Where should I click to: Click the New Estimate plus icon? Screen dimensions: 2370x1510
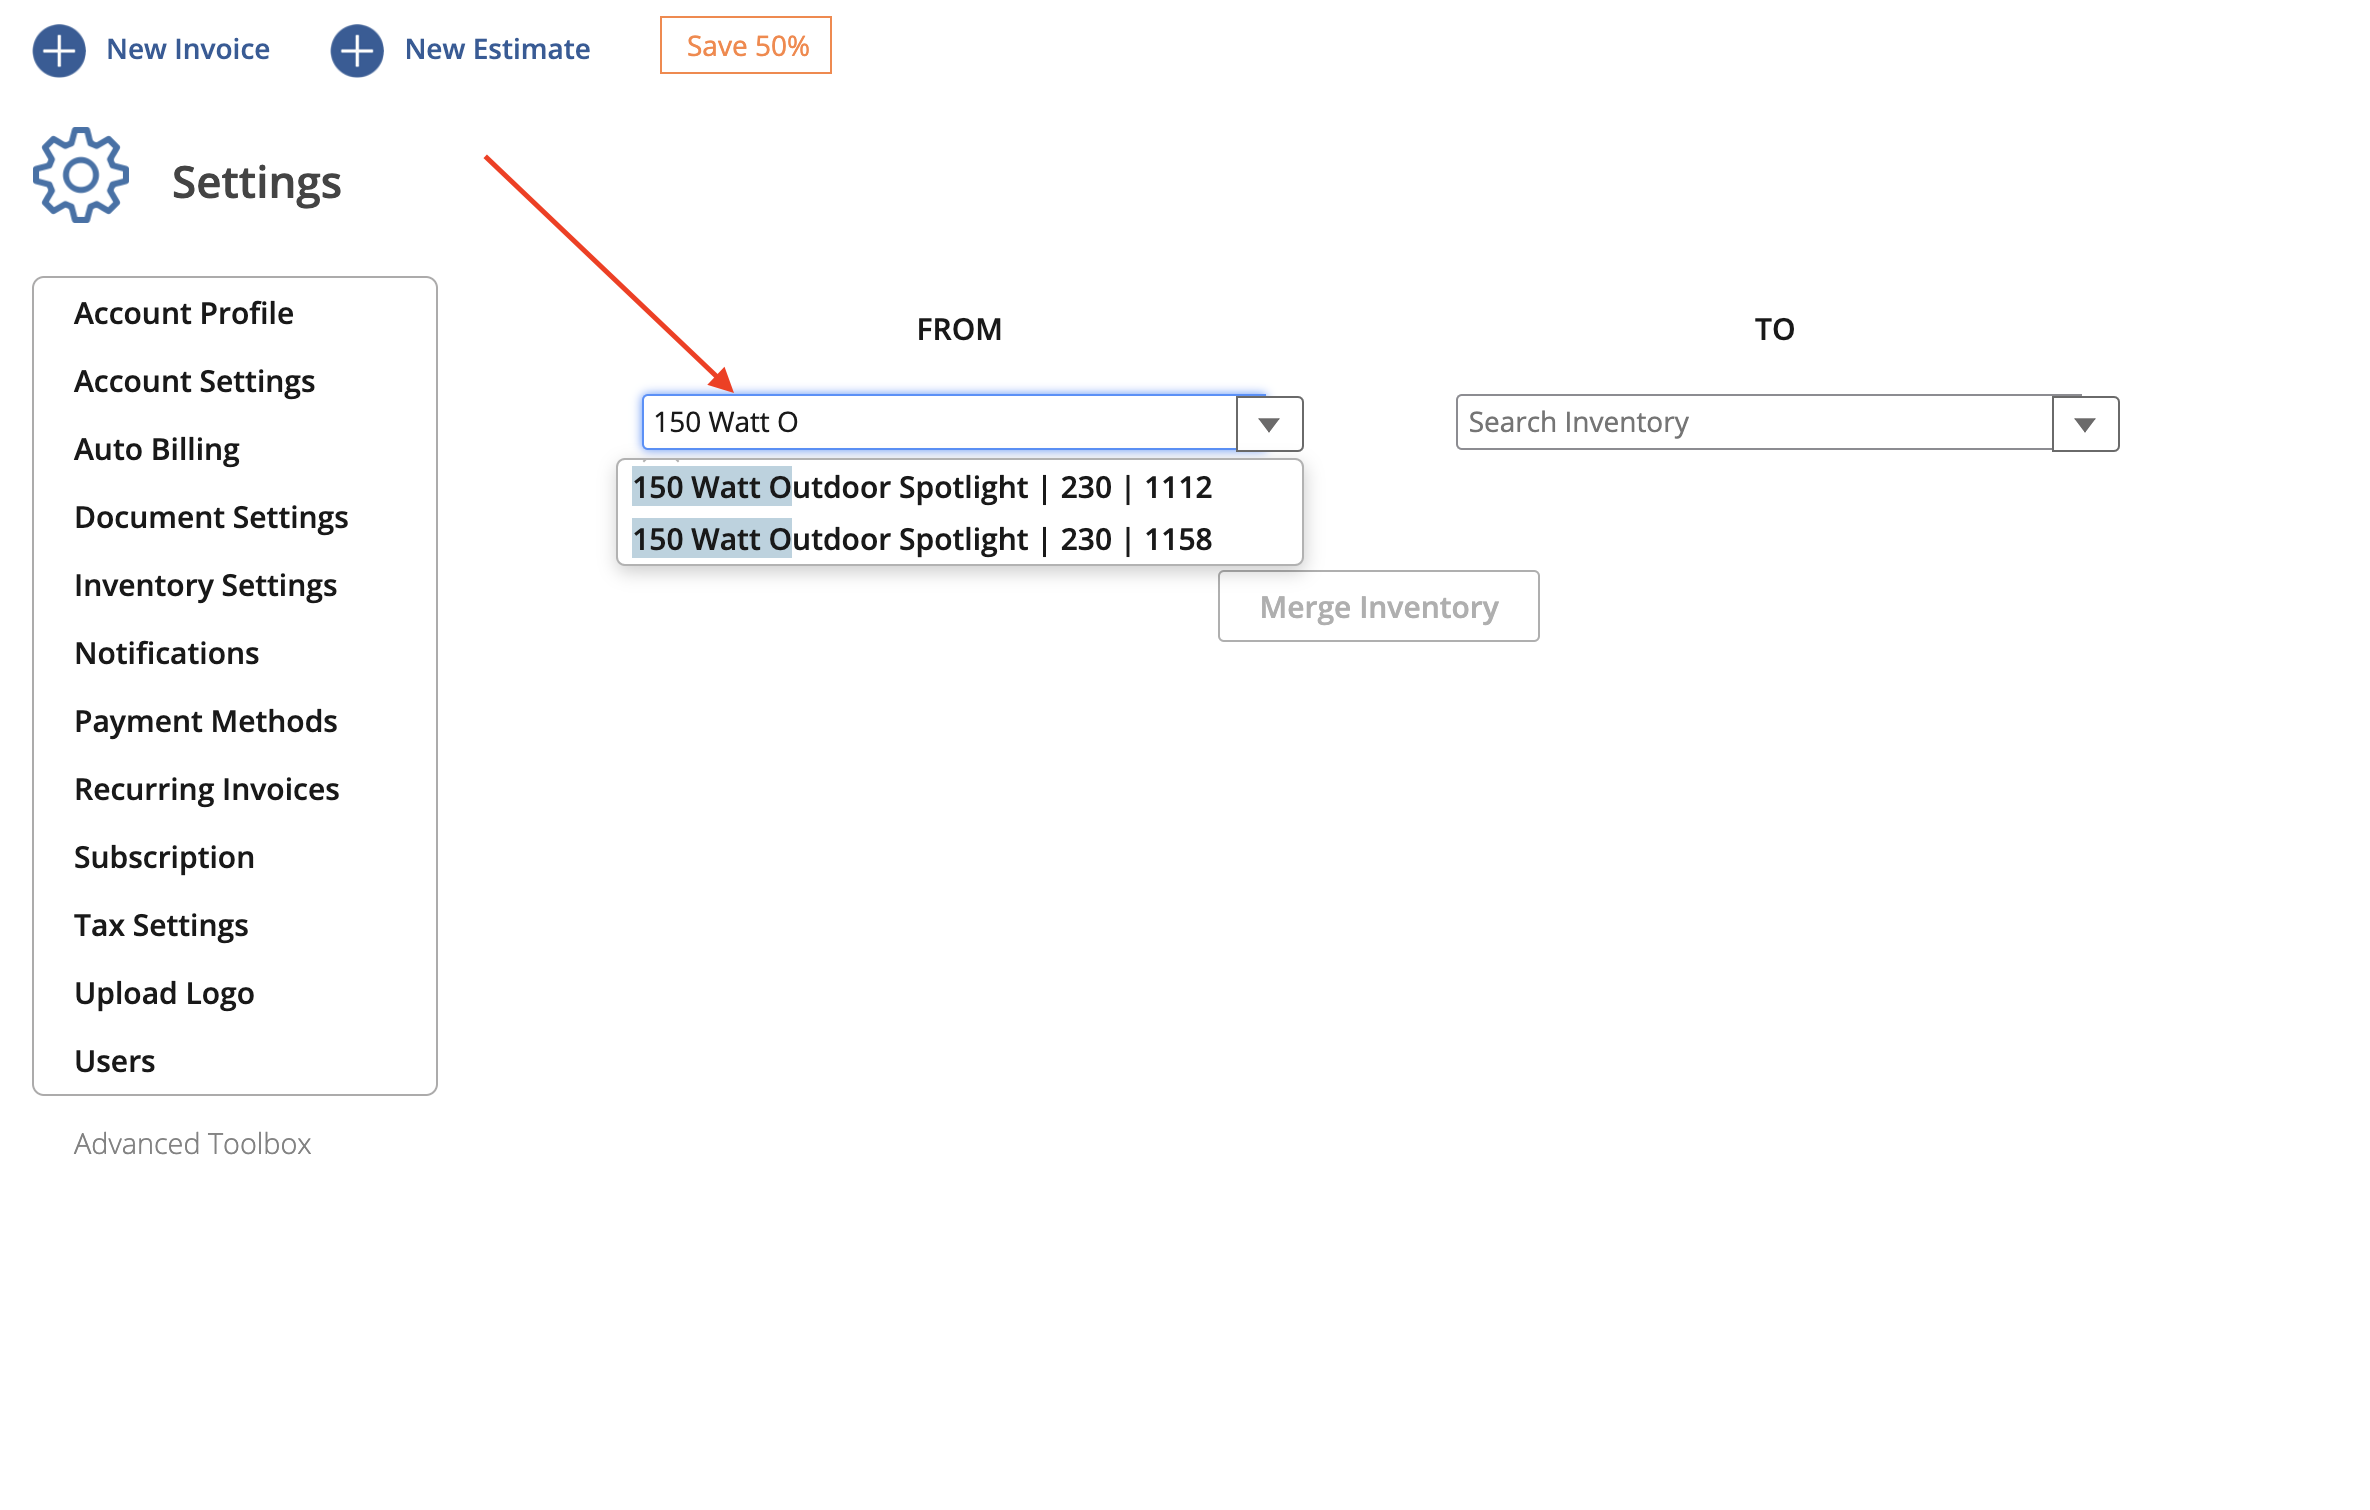[357, 50]
